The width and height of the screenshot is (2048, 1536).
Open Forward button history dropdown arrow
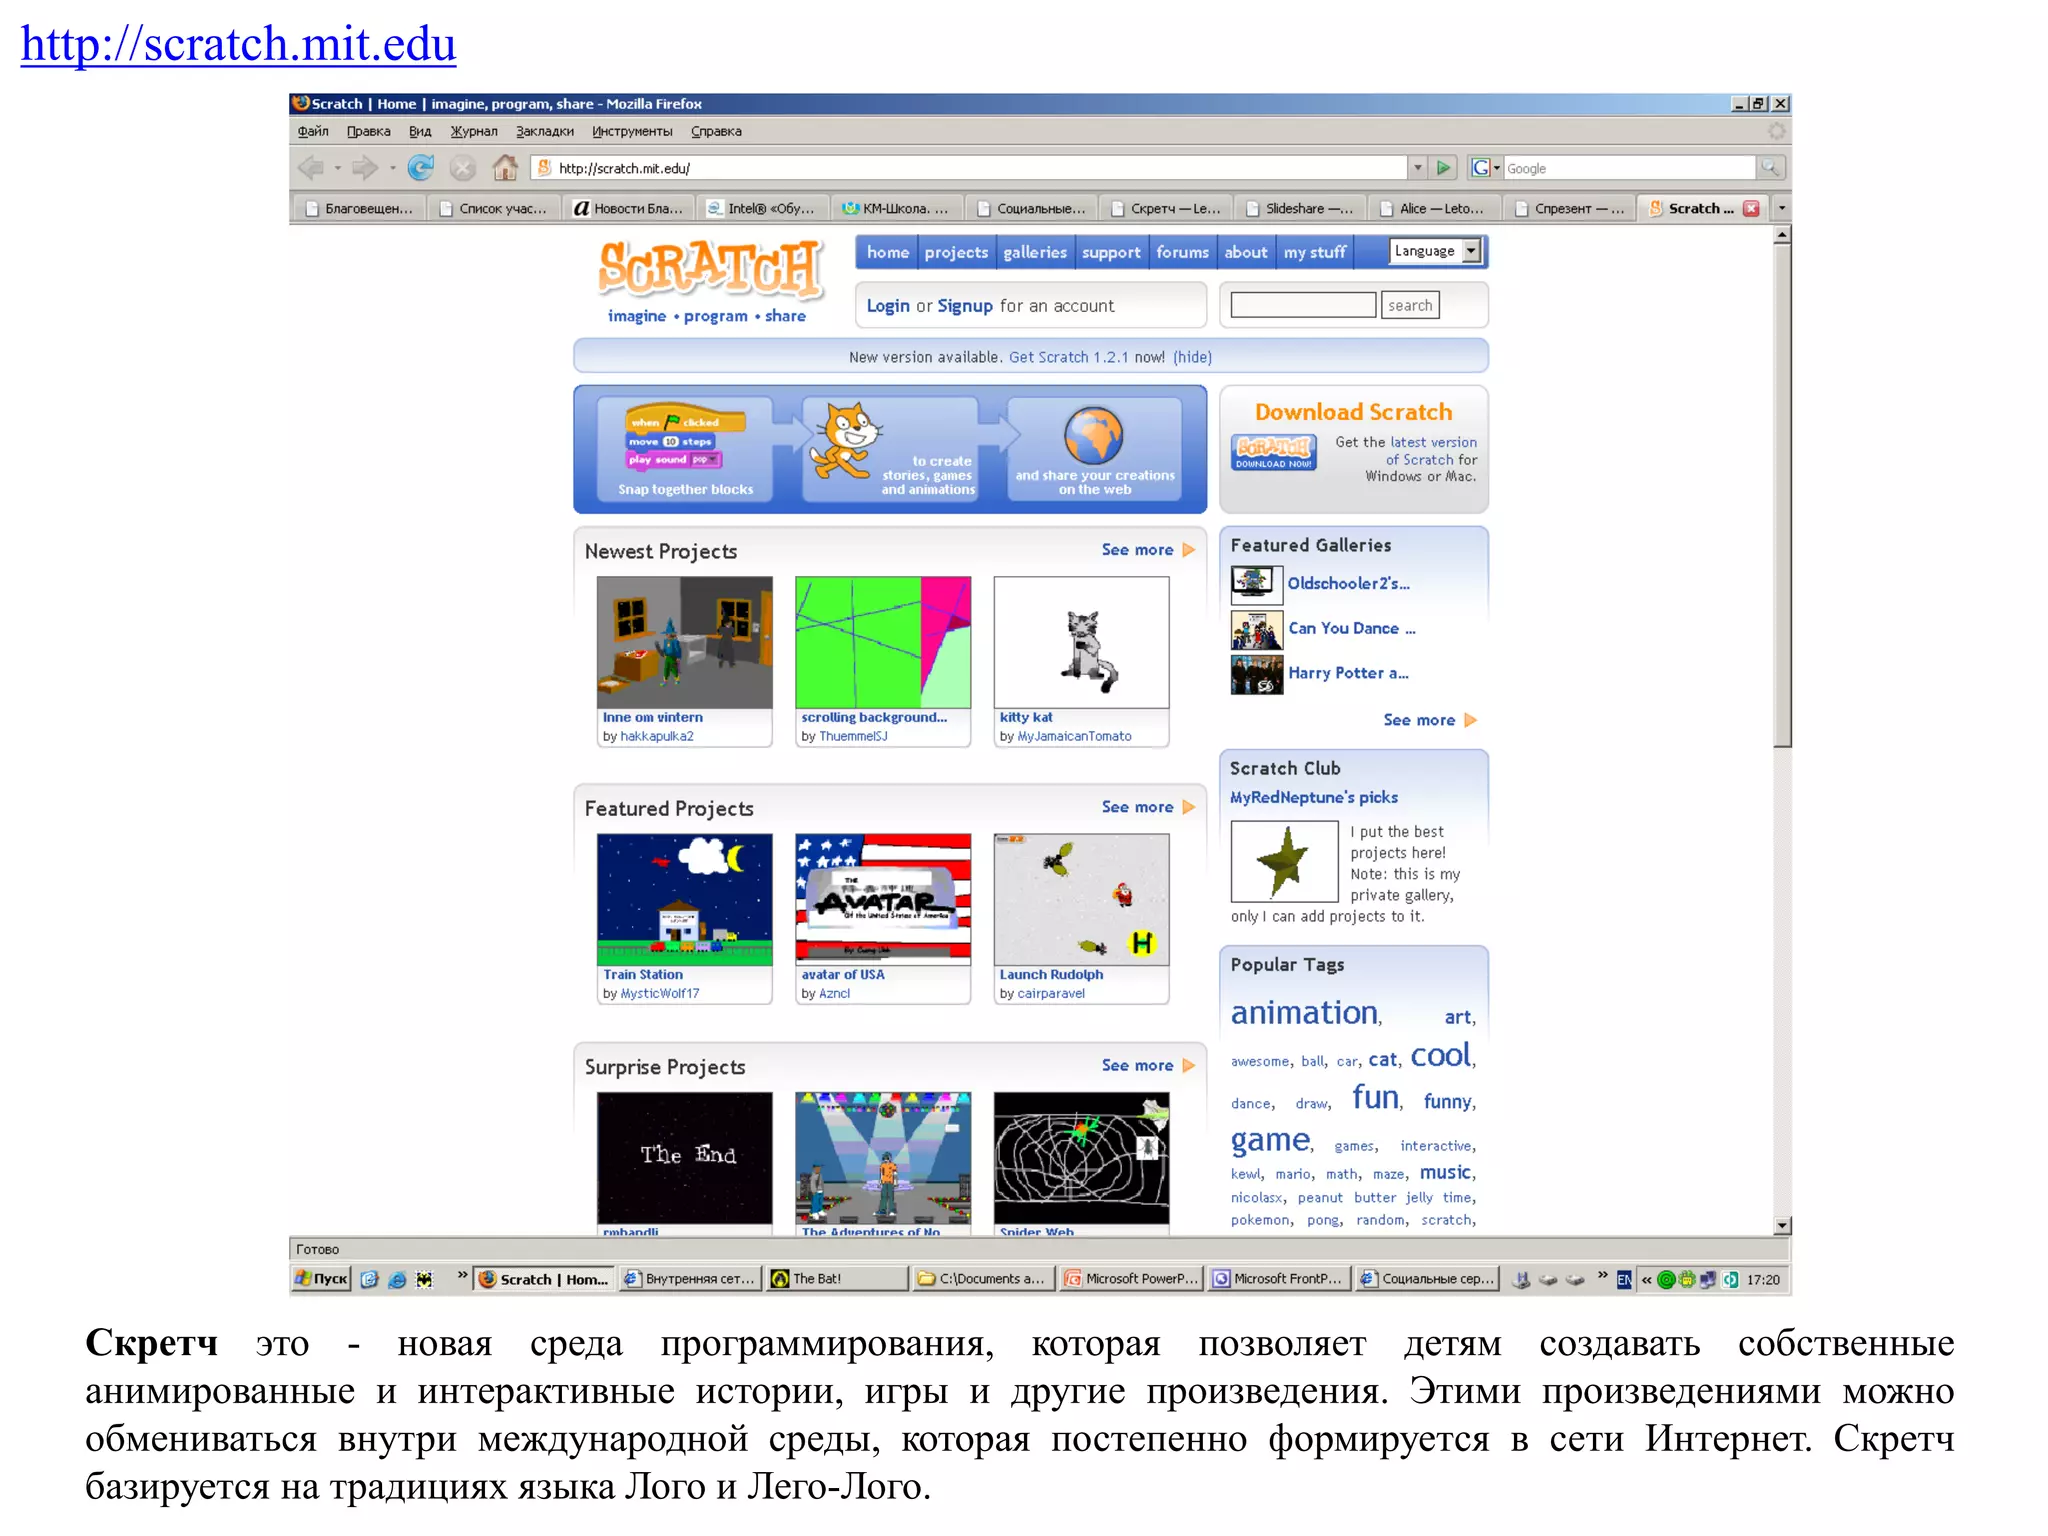click(x=392, y=168)
